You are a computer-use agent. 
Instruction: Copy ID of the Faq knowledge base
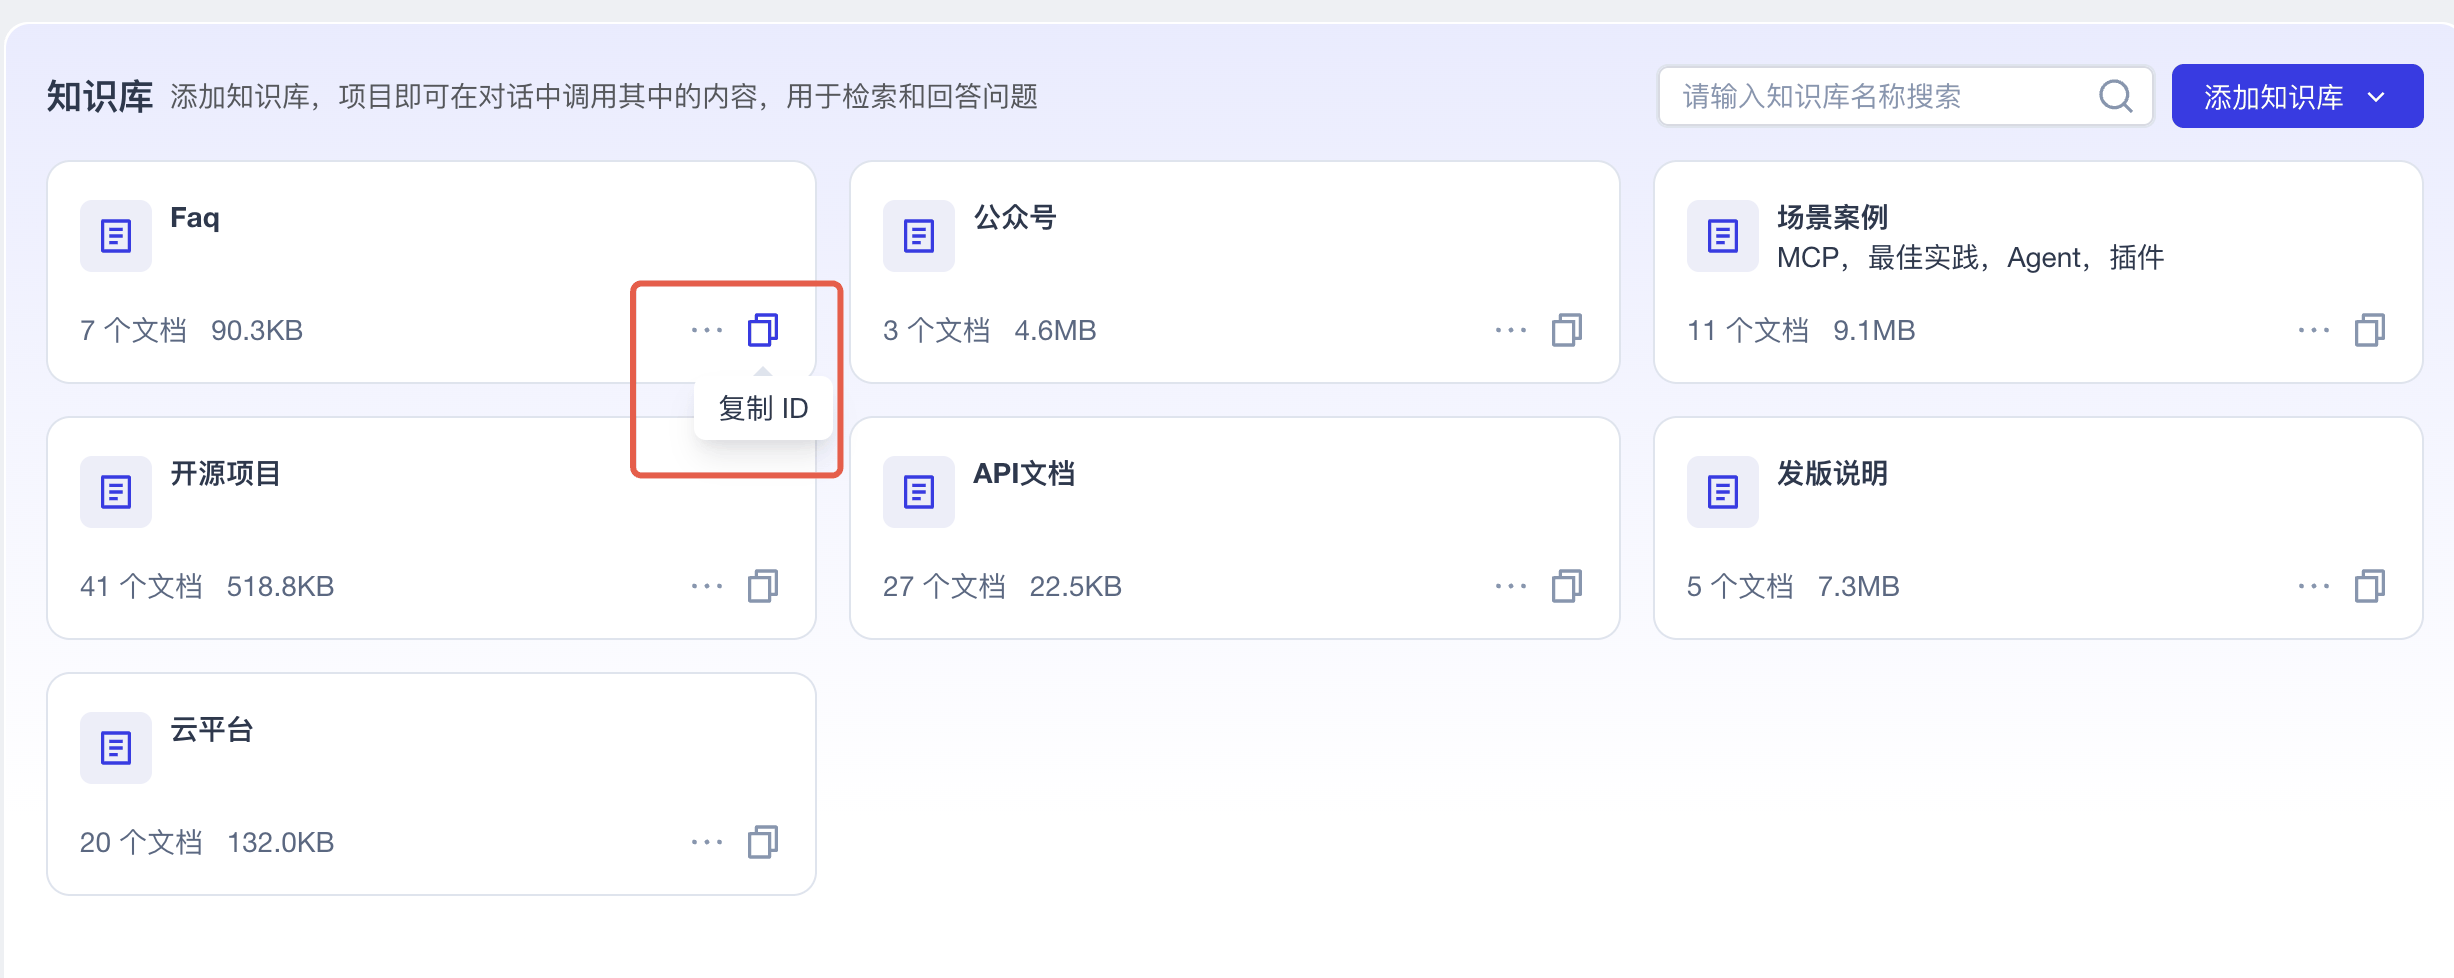coord(763,330)
